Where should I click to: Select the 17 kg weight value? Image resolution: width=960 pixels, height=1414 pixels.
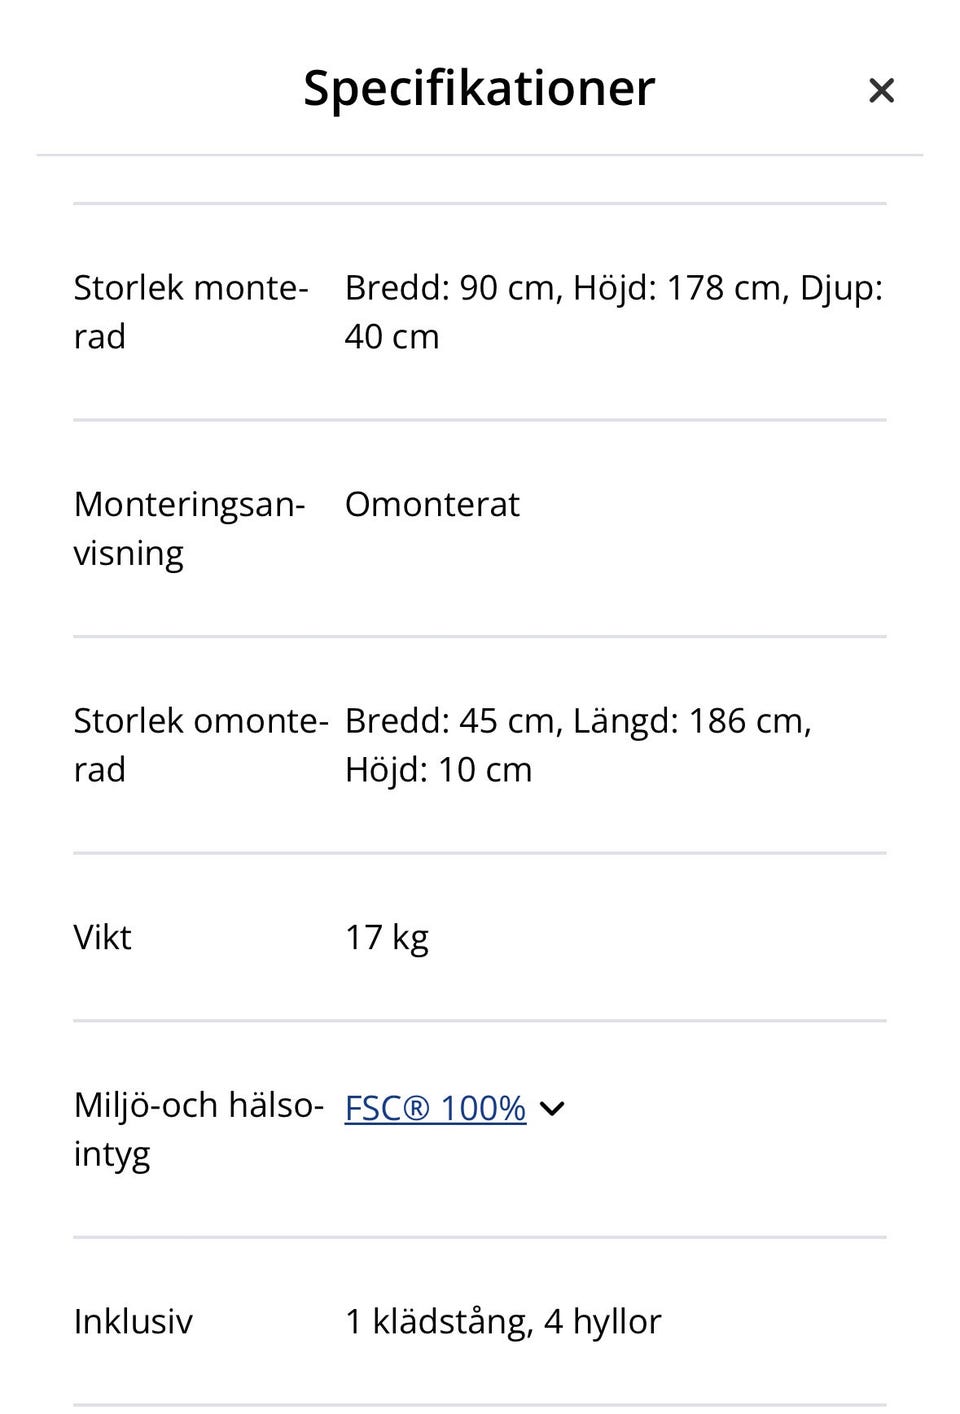click(387, 938)
